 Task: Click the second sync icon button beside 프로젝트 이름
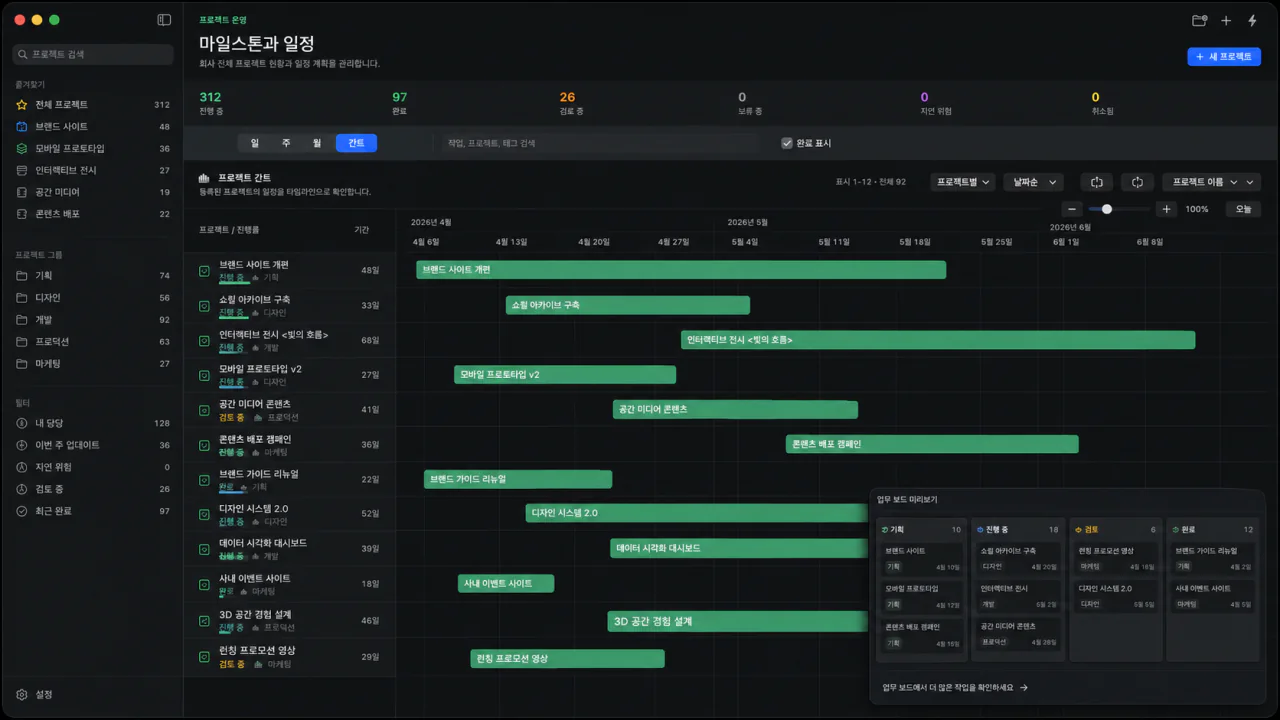[x=1137, y=182]
